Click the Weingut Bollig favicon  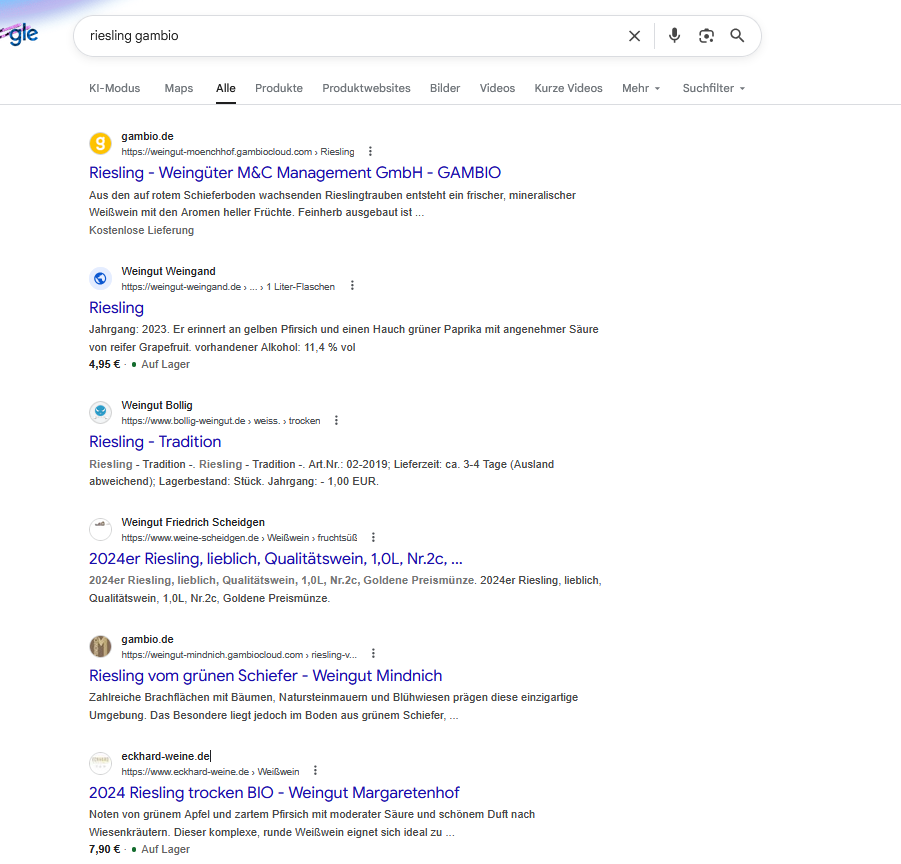(x=101, y=412)
